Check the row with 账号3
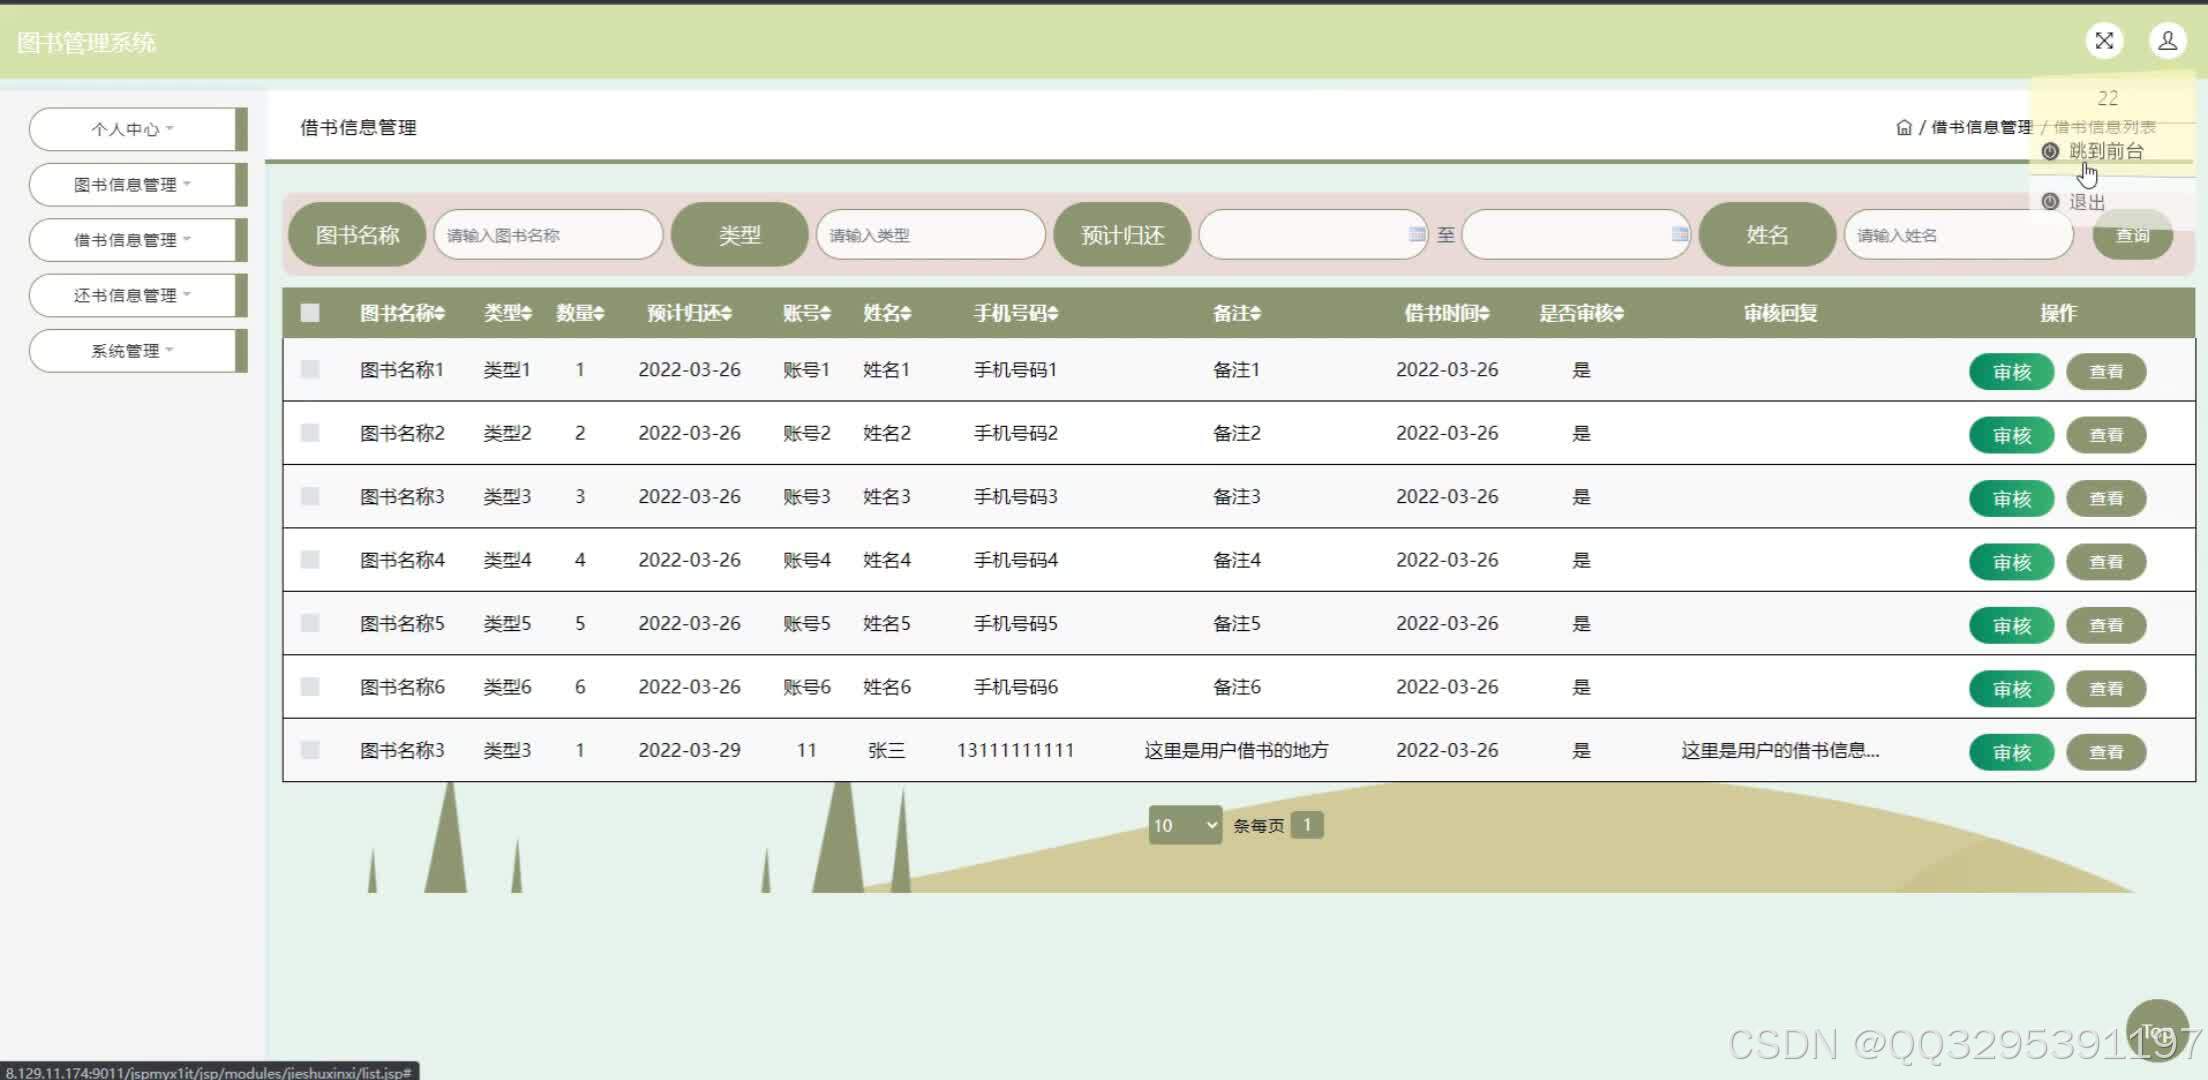 (x=310, y=496)
